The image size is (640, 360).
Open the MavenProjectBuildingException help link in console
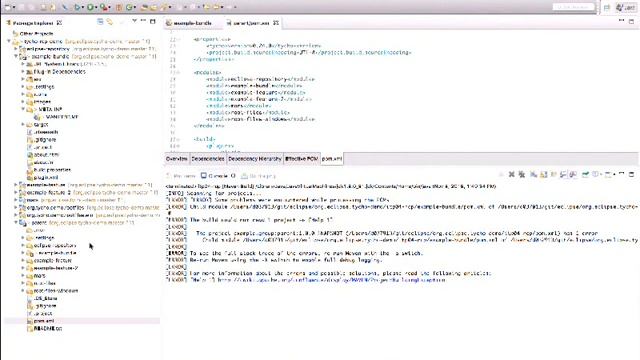[331, 280]
